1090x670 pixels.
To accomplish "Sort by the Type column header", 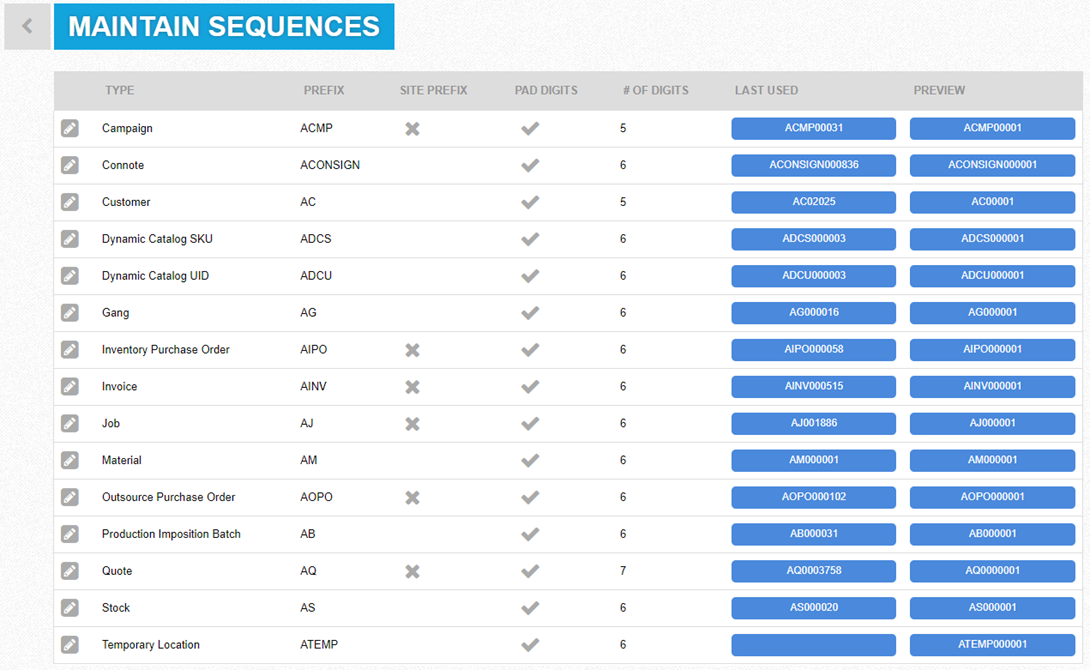I will pos(119,90).
